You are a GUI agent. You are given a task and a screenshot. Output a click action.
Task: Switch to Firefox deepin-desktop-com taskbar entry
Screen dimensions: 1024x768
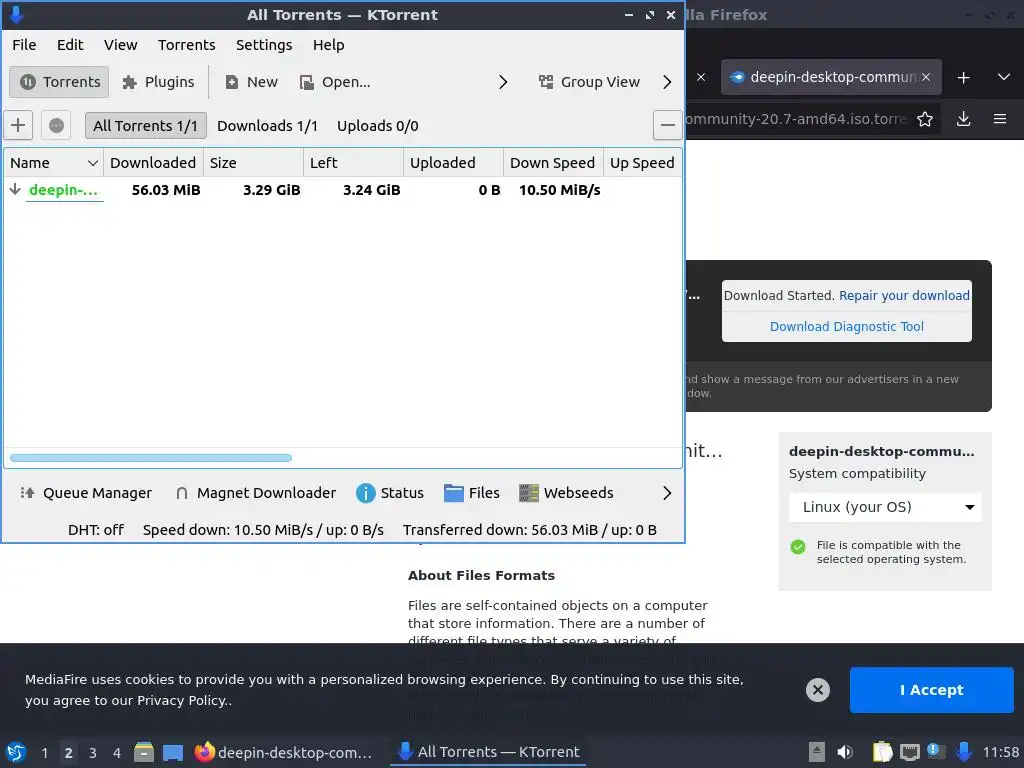coord(283,752)
